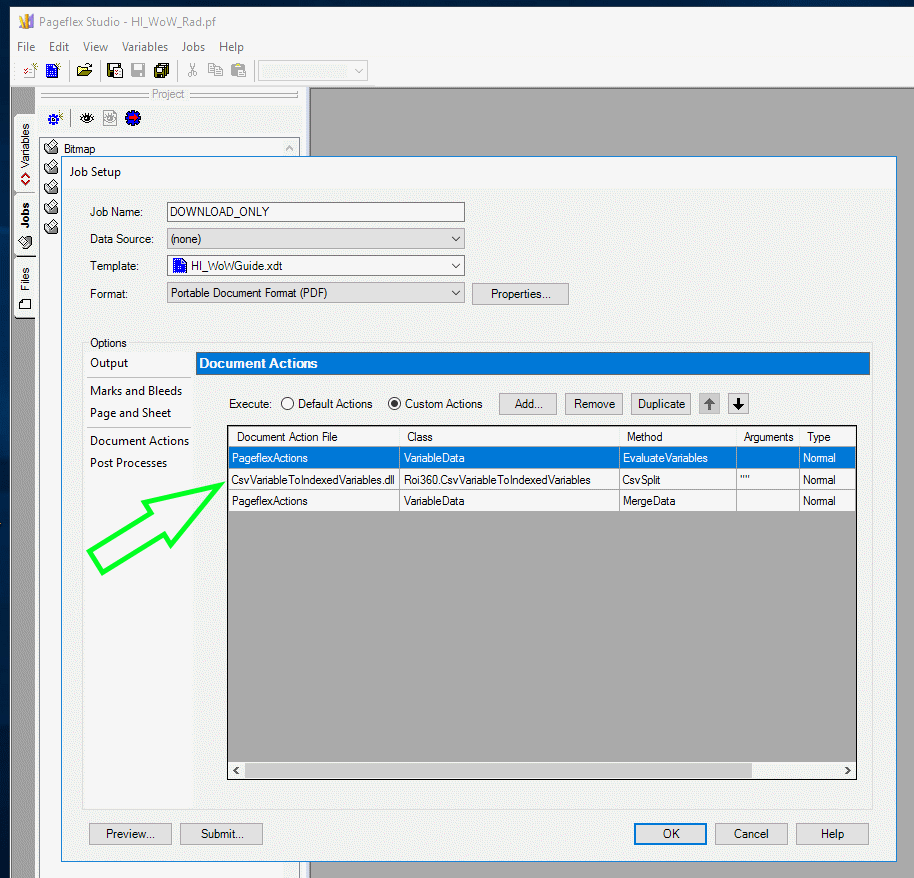Click the Type column header

[x=827, y=437]
